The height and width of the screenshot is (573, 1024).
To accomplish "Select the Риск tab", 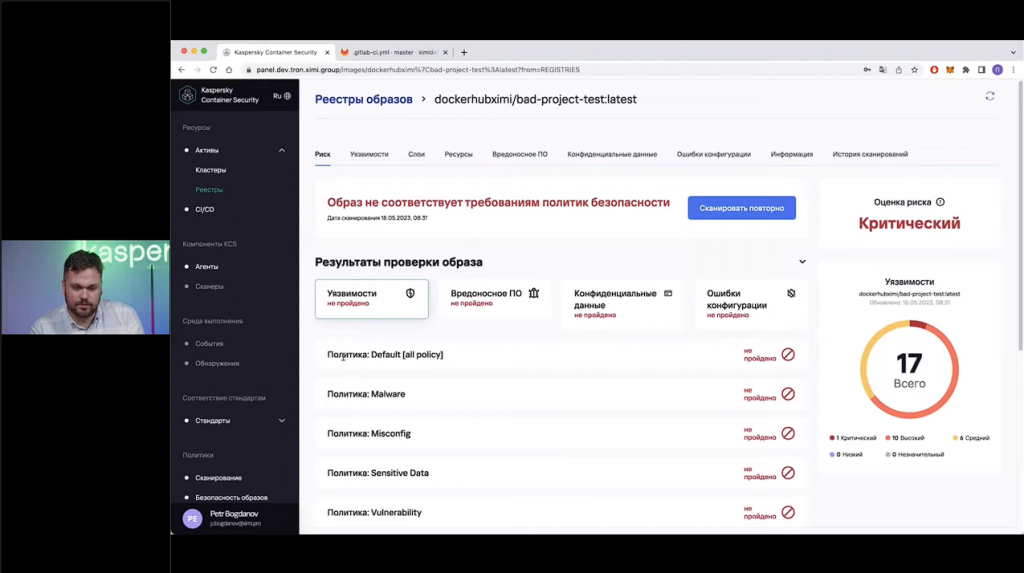I will tap(323, 154).
